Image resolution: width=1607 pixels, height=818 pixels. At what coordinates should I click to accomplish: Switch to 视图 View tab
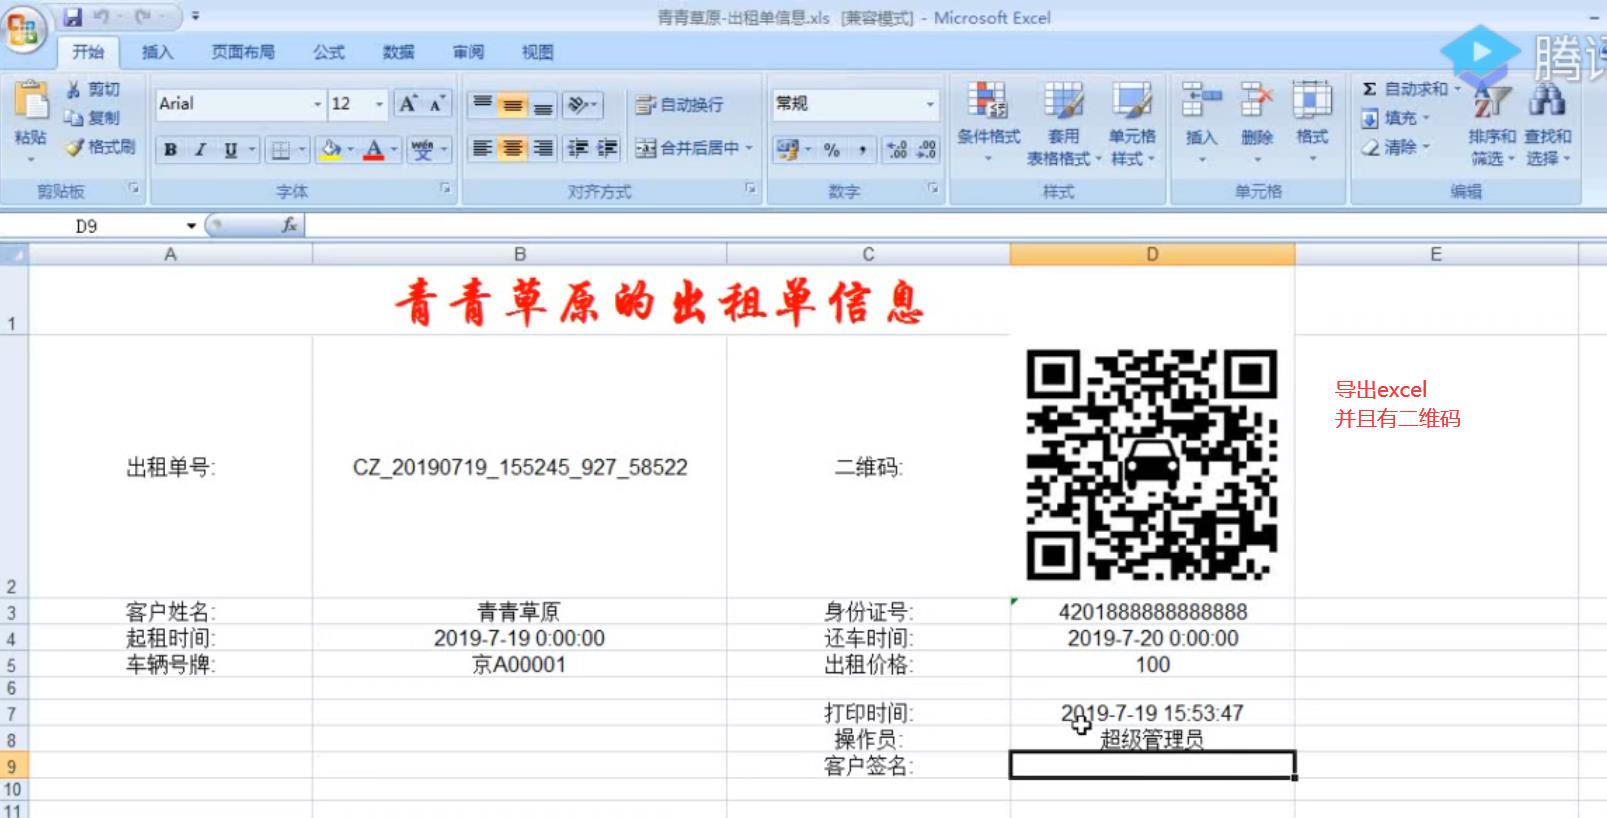pos(538,52)
